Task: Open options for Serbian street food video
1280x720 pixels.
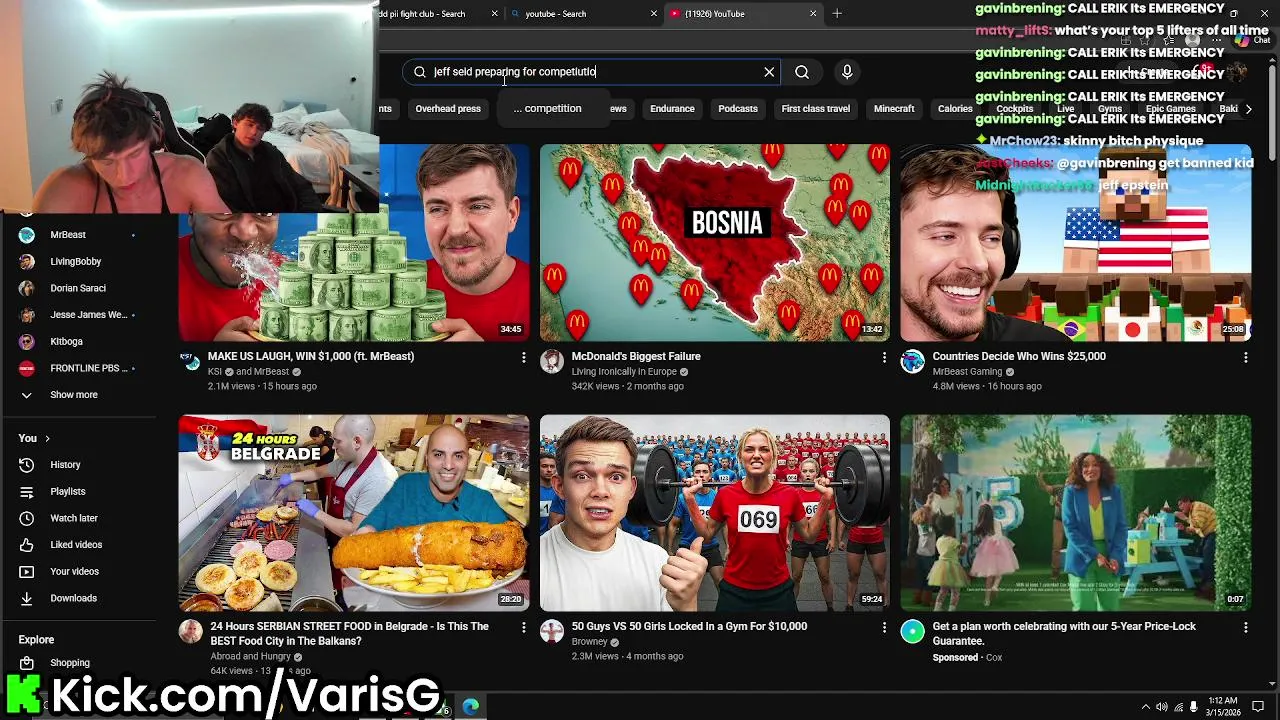Action: 523,627
